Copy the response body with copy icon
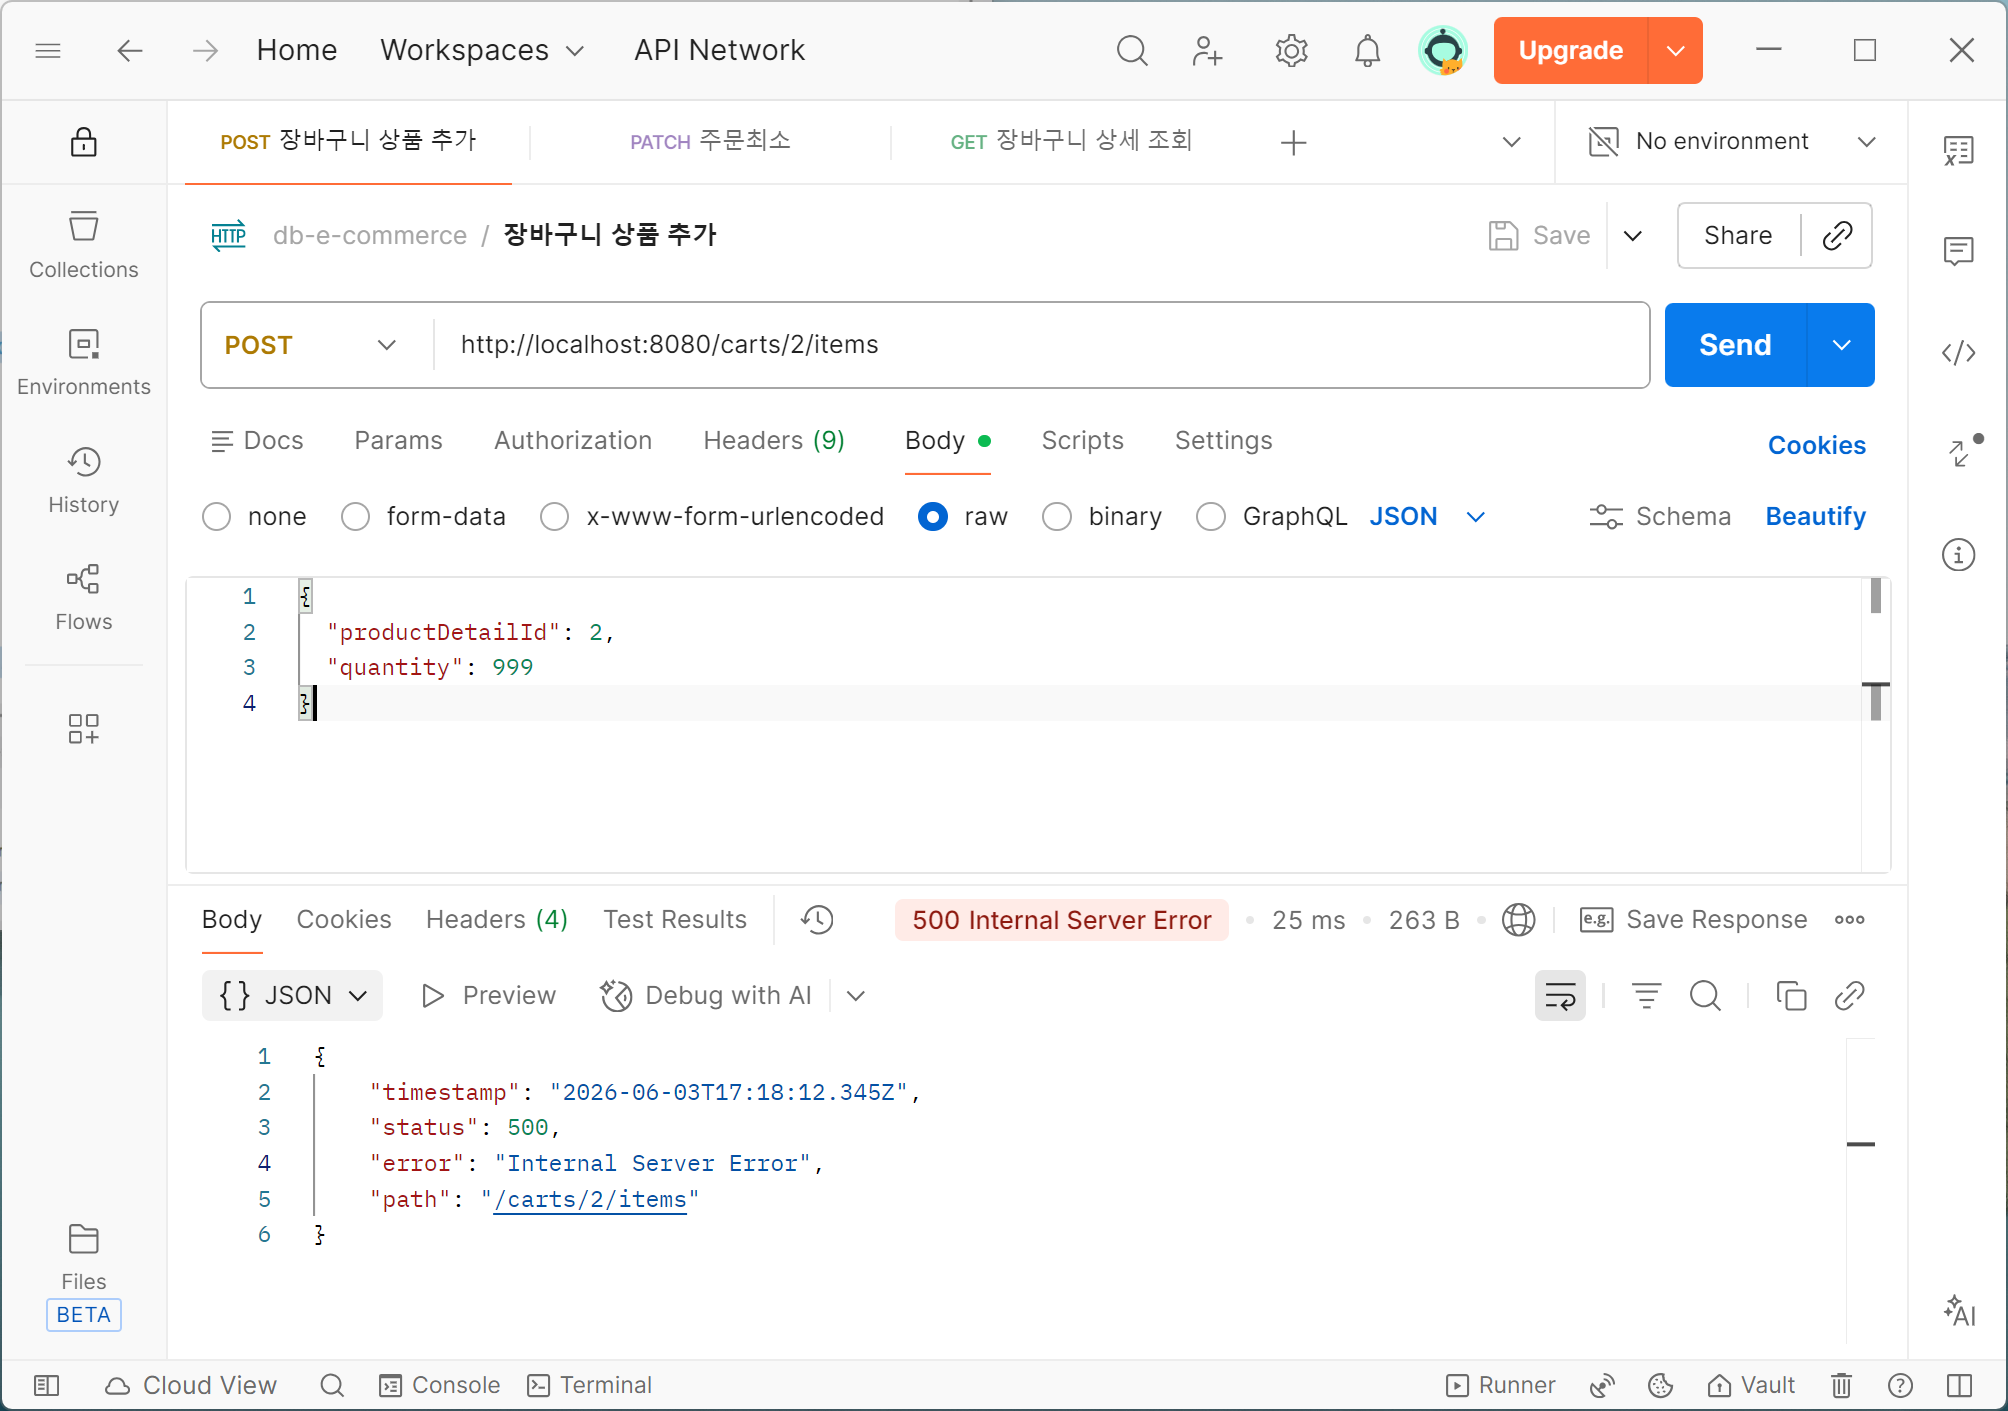Screen dimensions: 2008x1411 pyautogui.click(x=1790, y=996)
